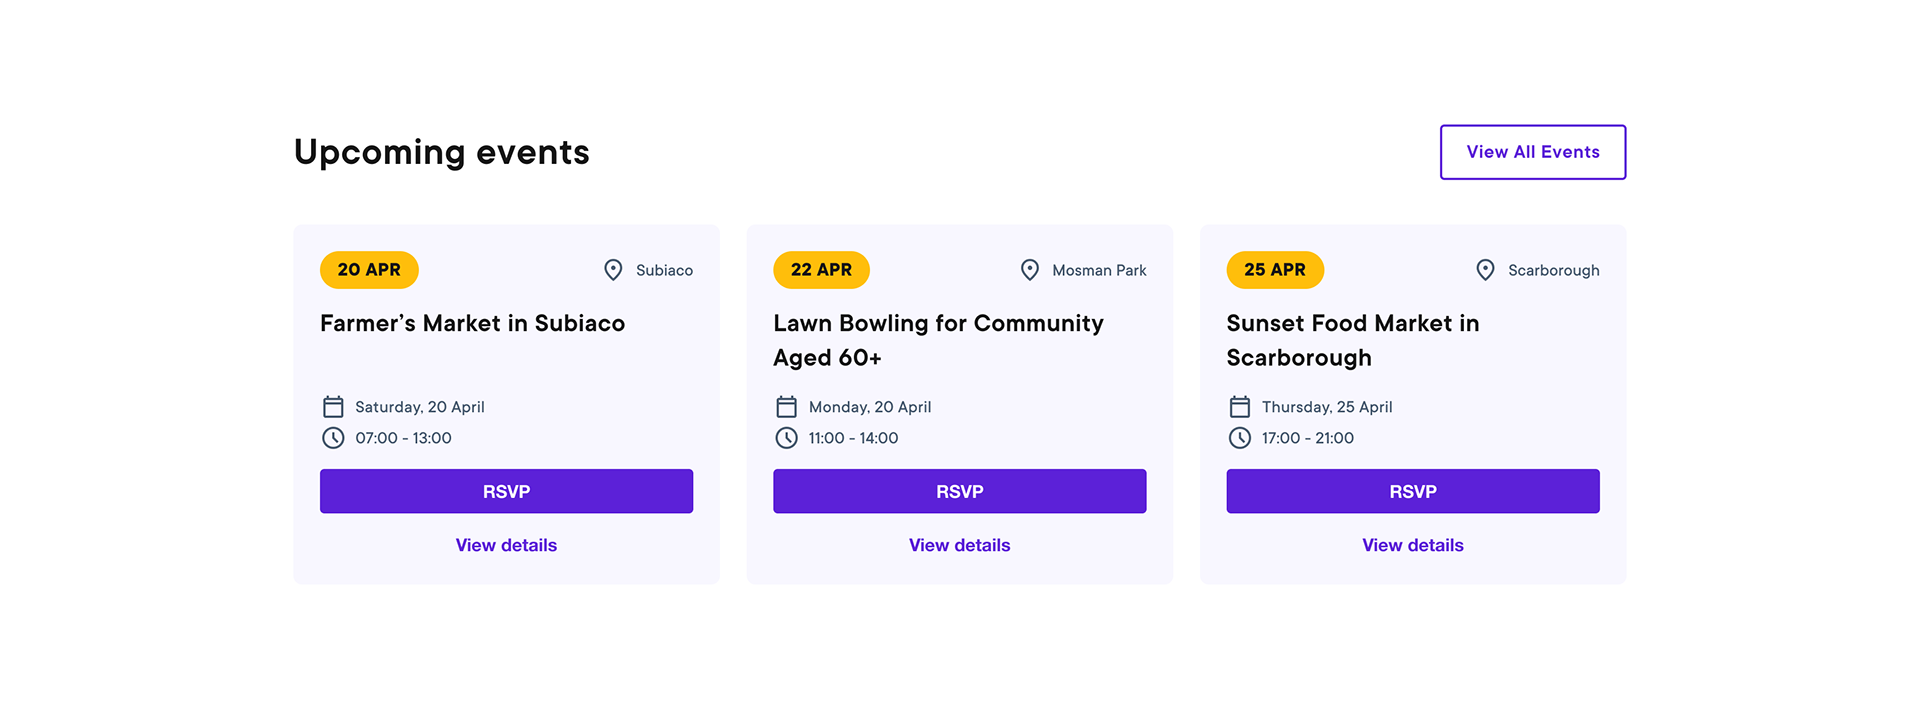RSVP to the Sunset Food Market in Scarborough
Screen dimensions: 1920x709
1412,491
